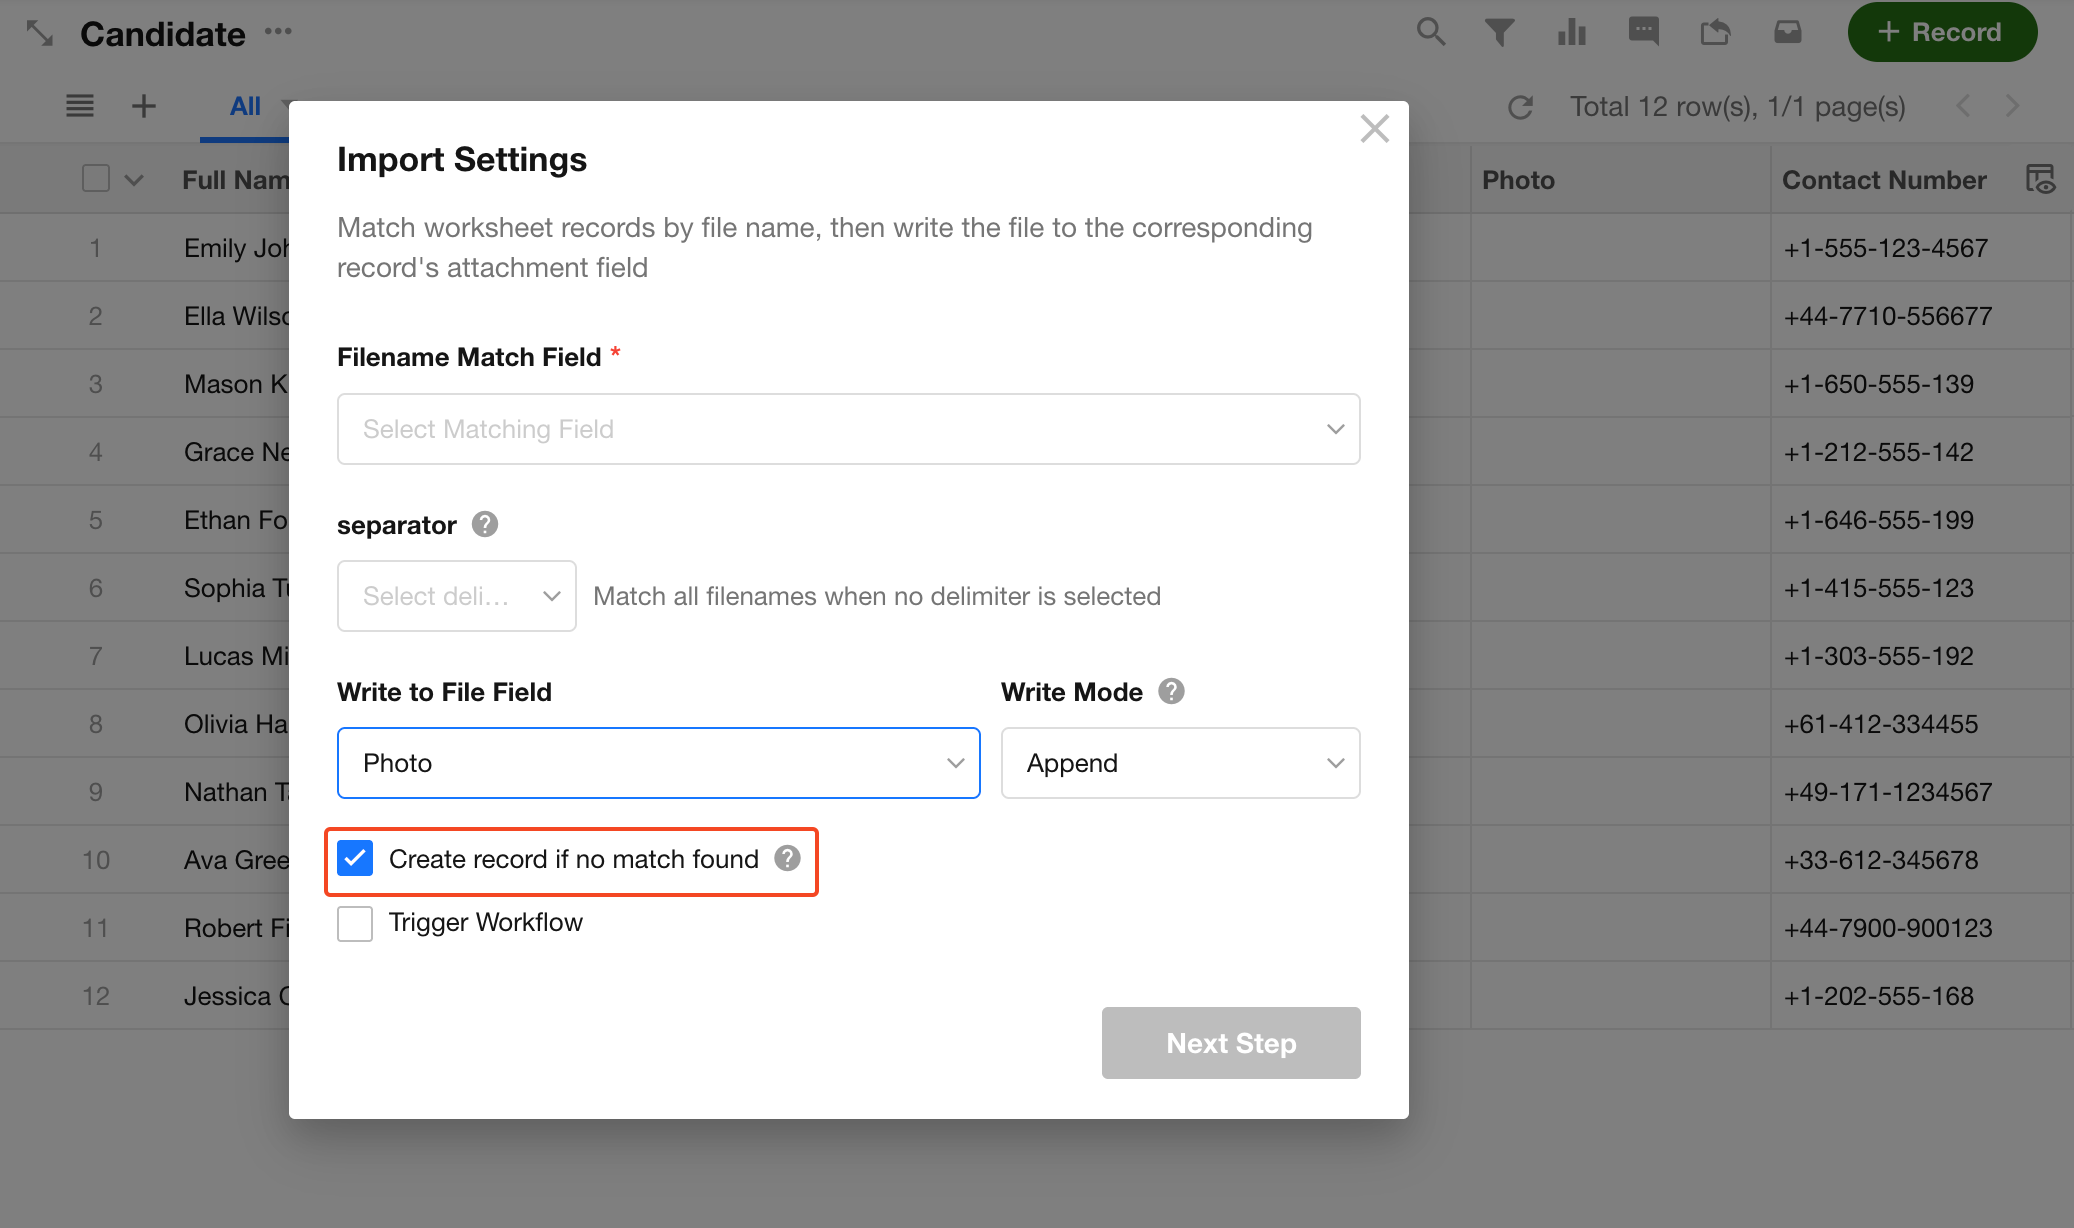Click the share export icon
The width and height of the screenshot is (2074, 1228).
[1715, 32]
